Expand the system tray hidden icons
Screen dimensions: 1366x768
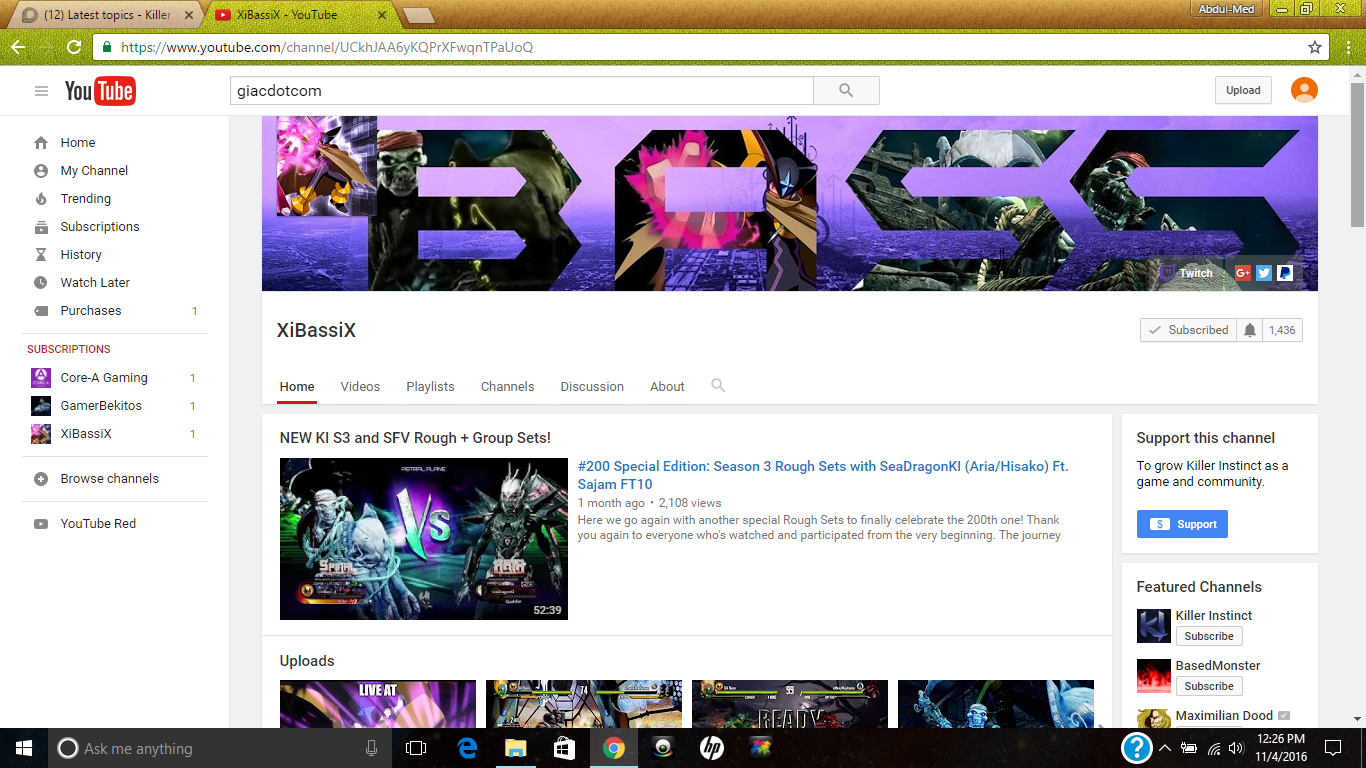click(x=1165, y=748)
